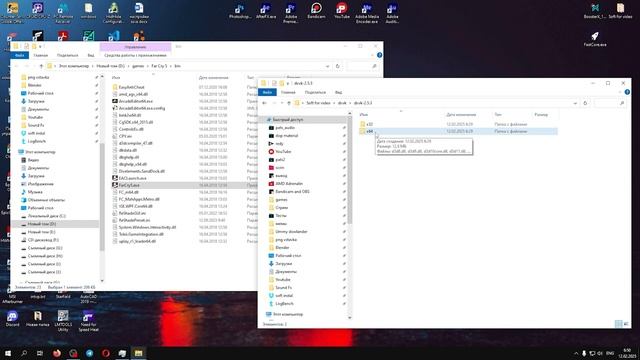Refresh the dxvk folder view
Viewport: 640px width, 360px height.
[585, 103]
